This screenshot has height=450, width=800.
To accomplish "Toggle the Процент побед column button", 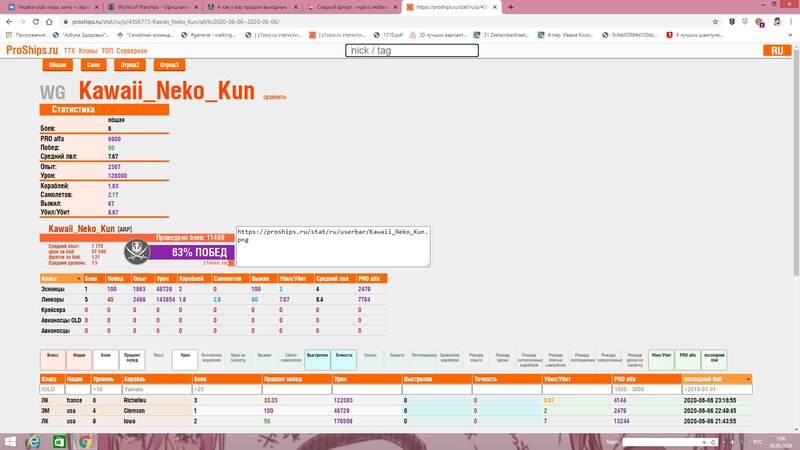I will (x=132, y=360).
